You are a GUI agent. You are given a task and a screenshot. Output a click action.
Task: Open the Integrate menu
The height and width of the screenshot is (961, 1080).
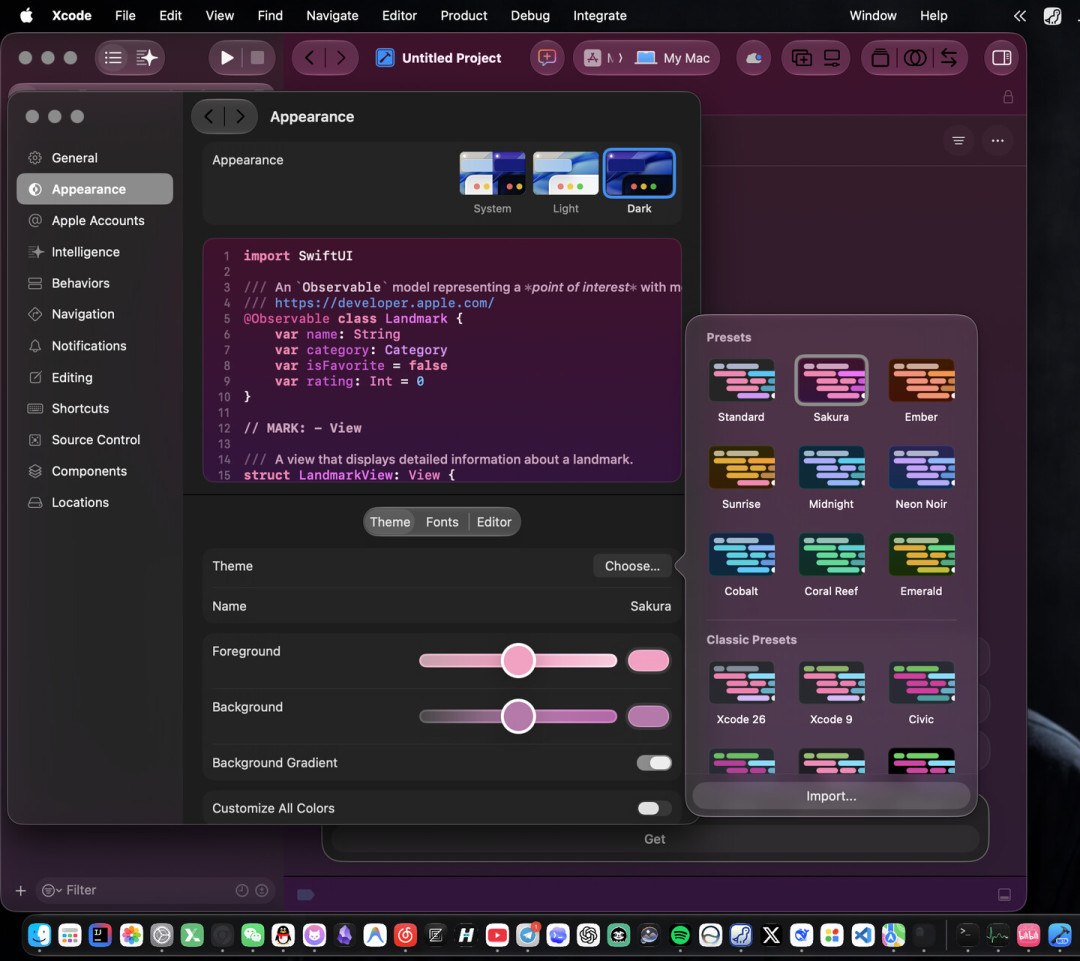(600, 15)
